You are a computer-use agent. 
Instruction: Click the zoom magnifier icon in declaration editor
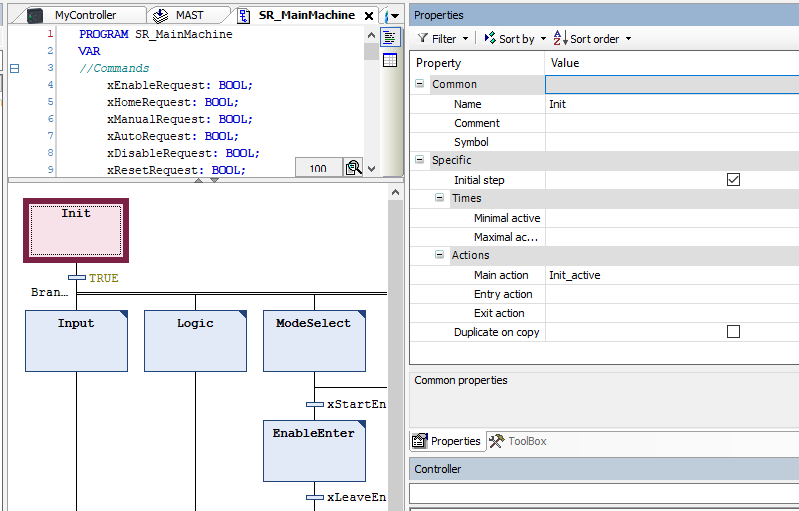353,168
